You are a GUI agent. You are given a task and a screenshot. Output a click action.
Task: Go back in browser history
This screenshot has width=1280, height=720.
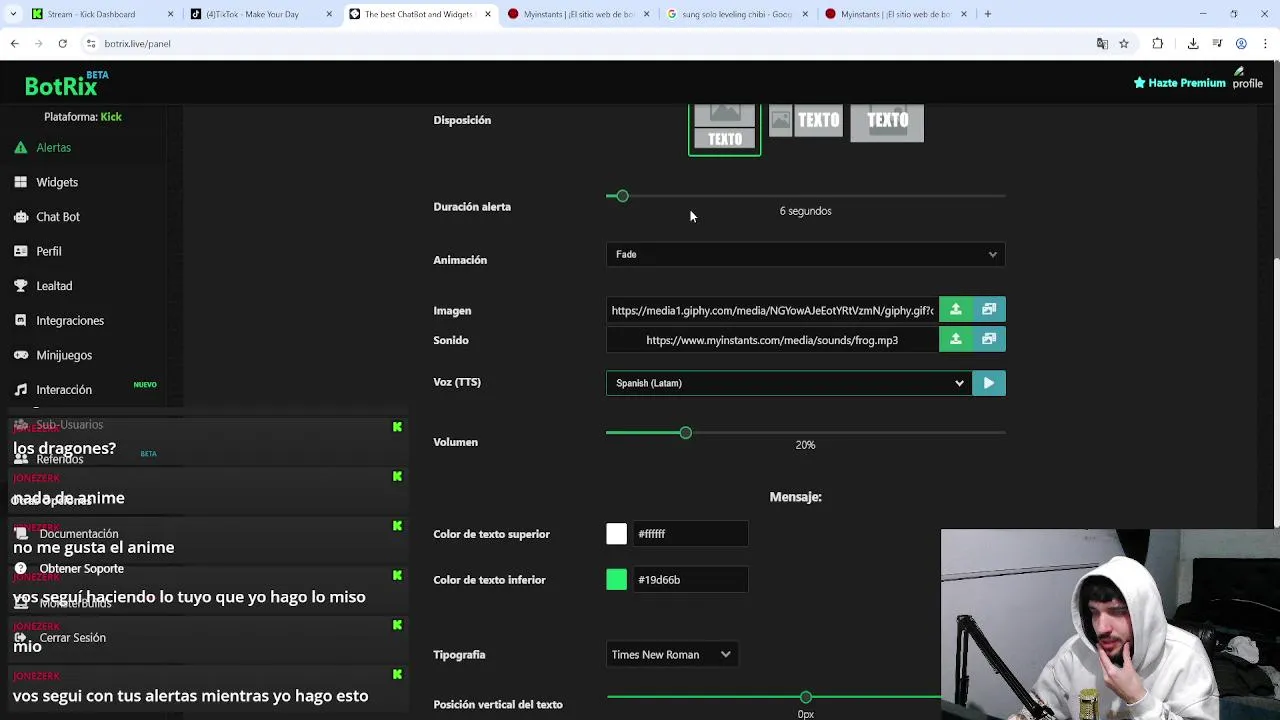tap(14, 44)
